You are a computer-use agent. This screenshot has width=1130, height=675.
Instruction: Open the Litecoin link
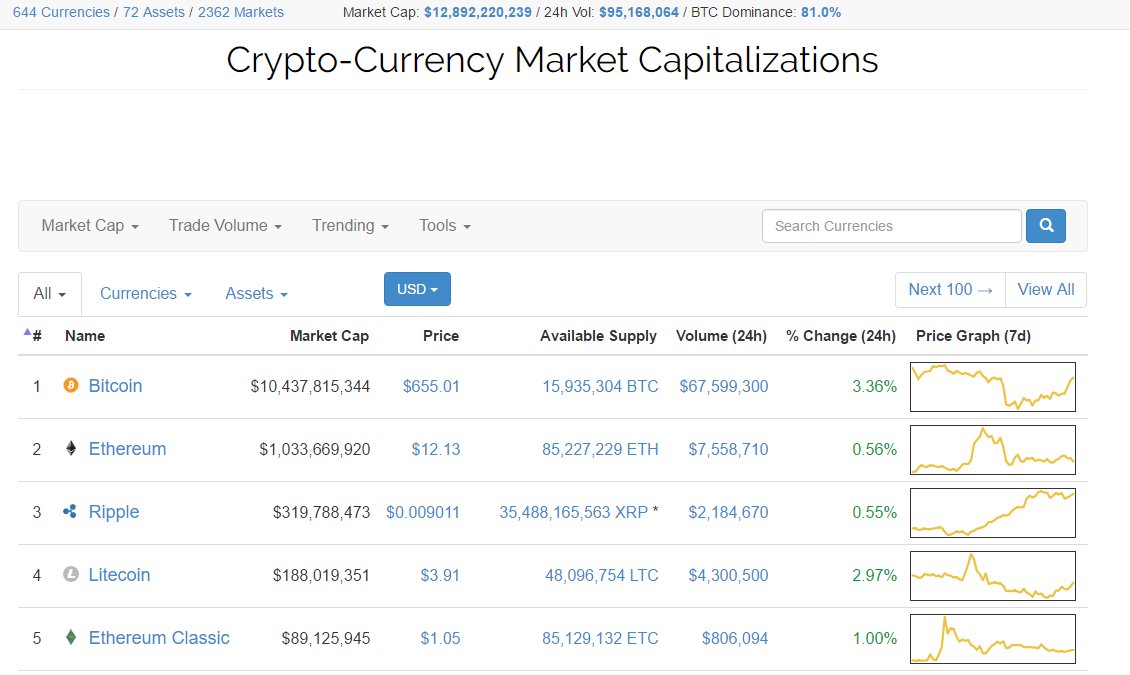(120, 575)
